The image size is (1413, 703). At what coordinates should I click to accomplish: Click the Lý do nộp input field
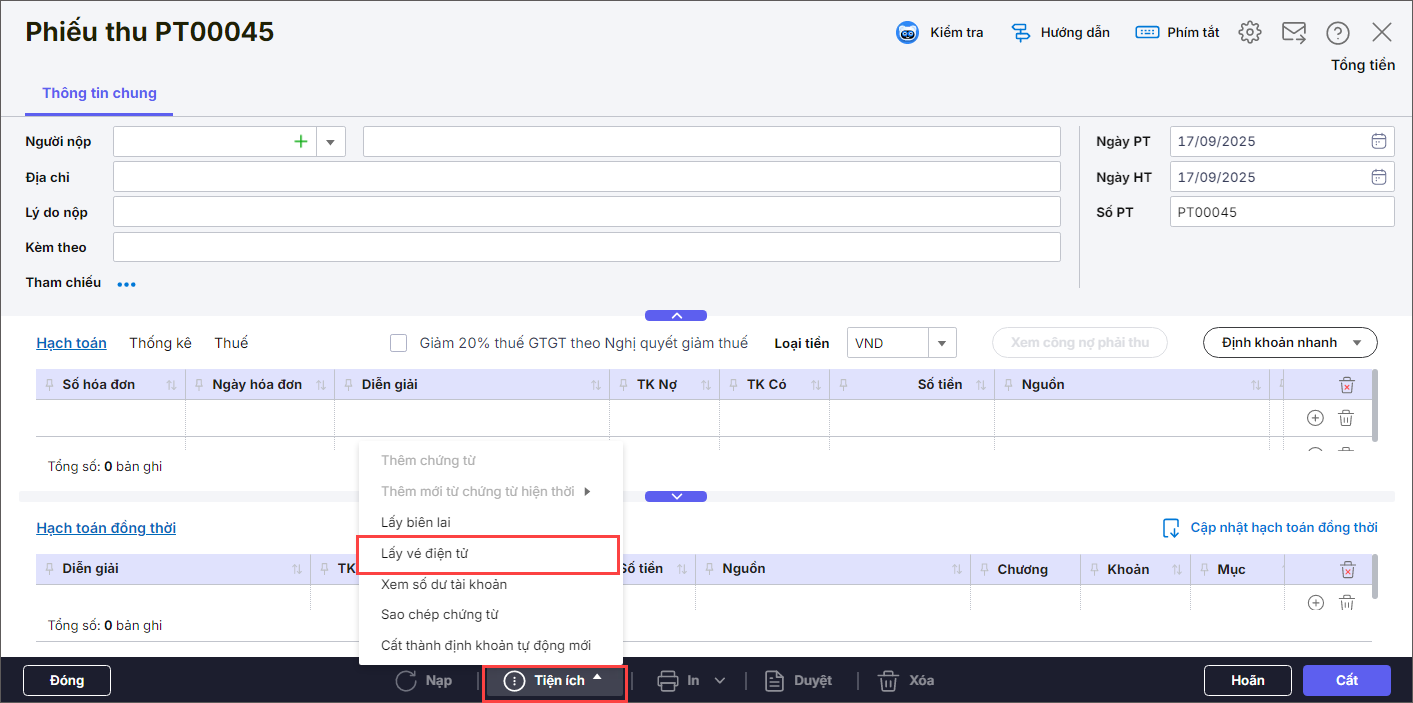coord(586,212)
